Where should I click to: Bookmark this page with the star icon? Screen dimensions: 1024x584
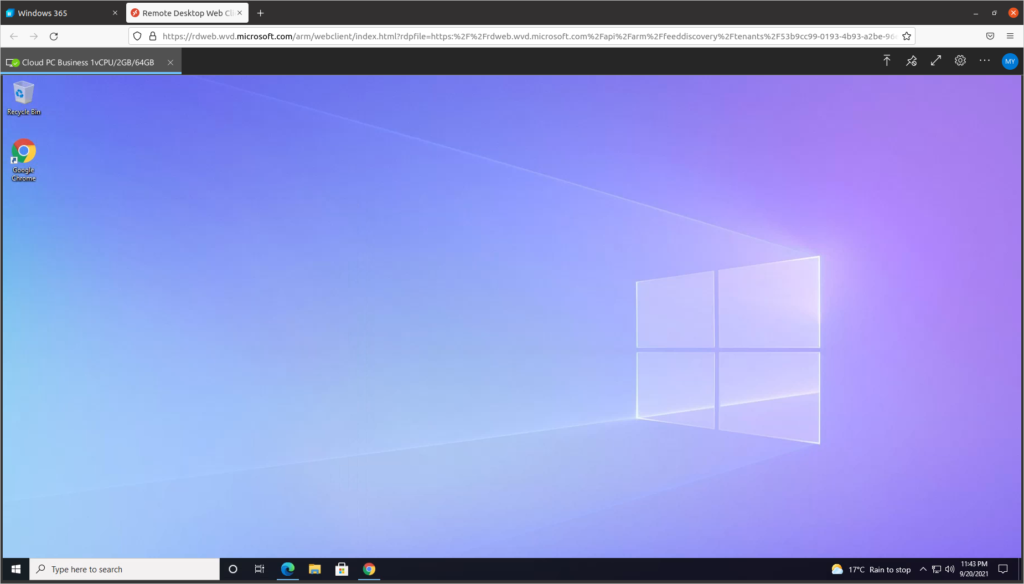(x=906, y=37)
